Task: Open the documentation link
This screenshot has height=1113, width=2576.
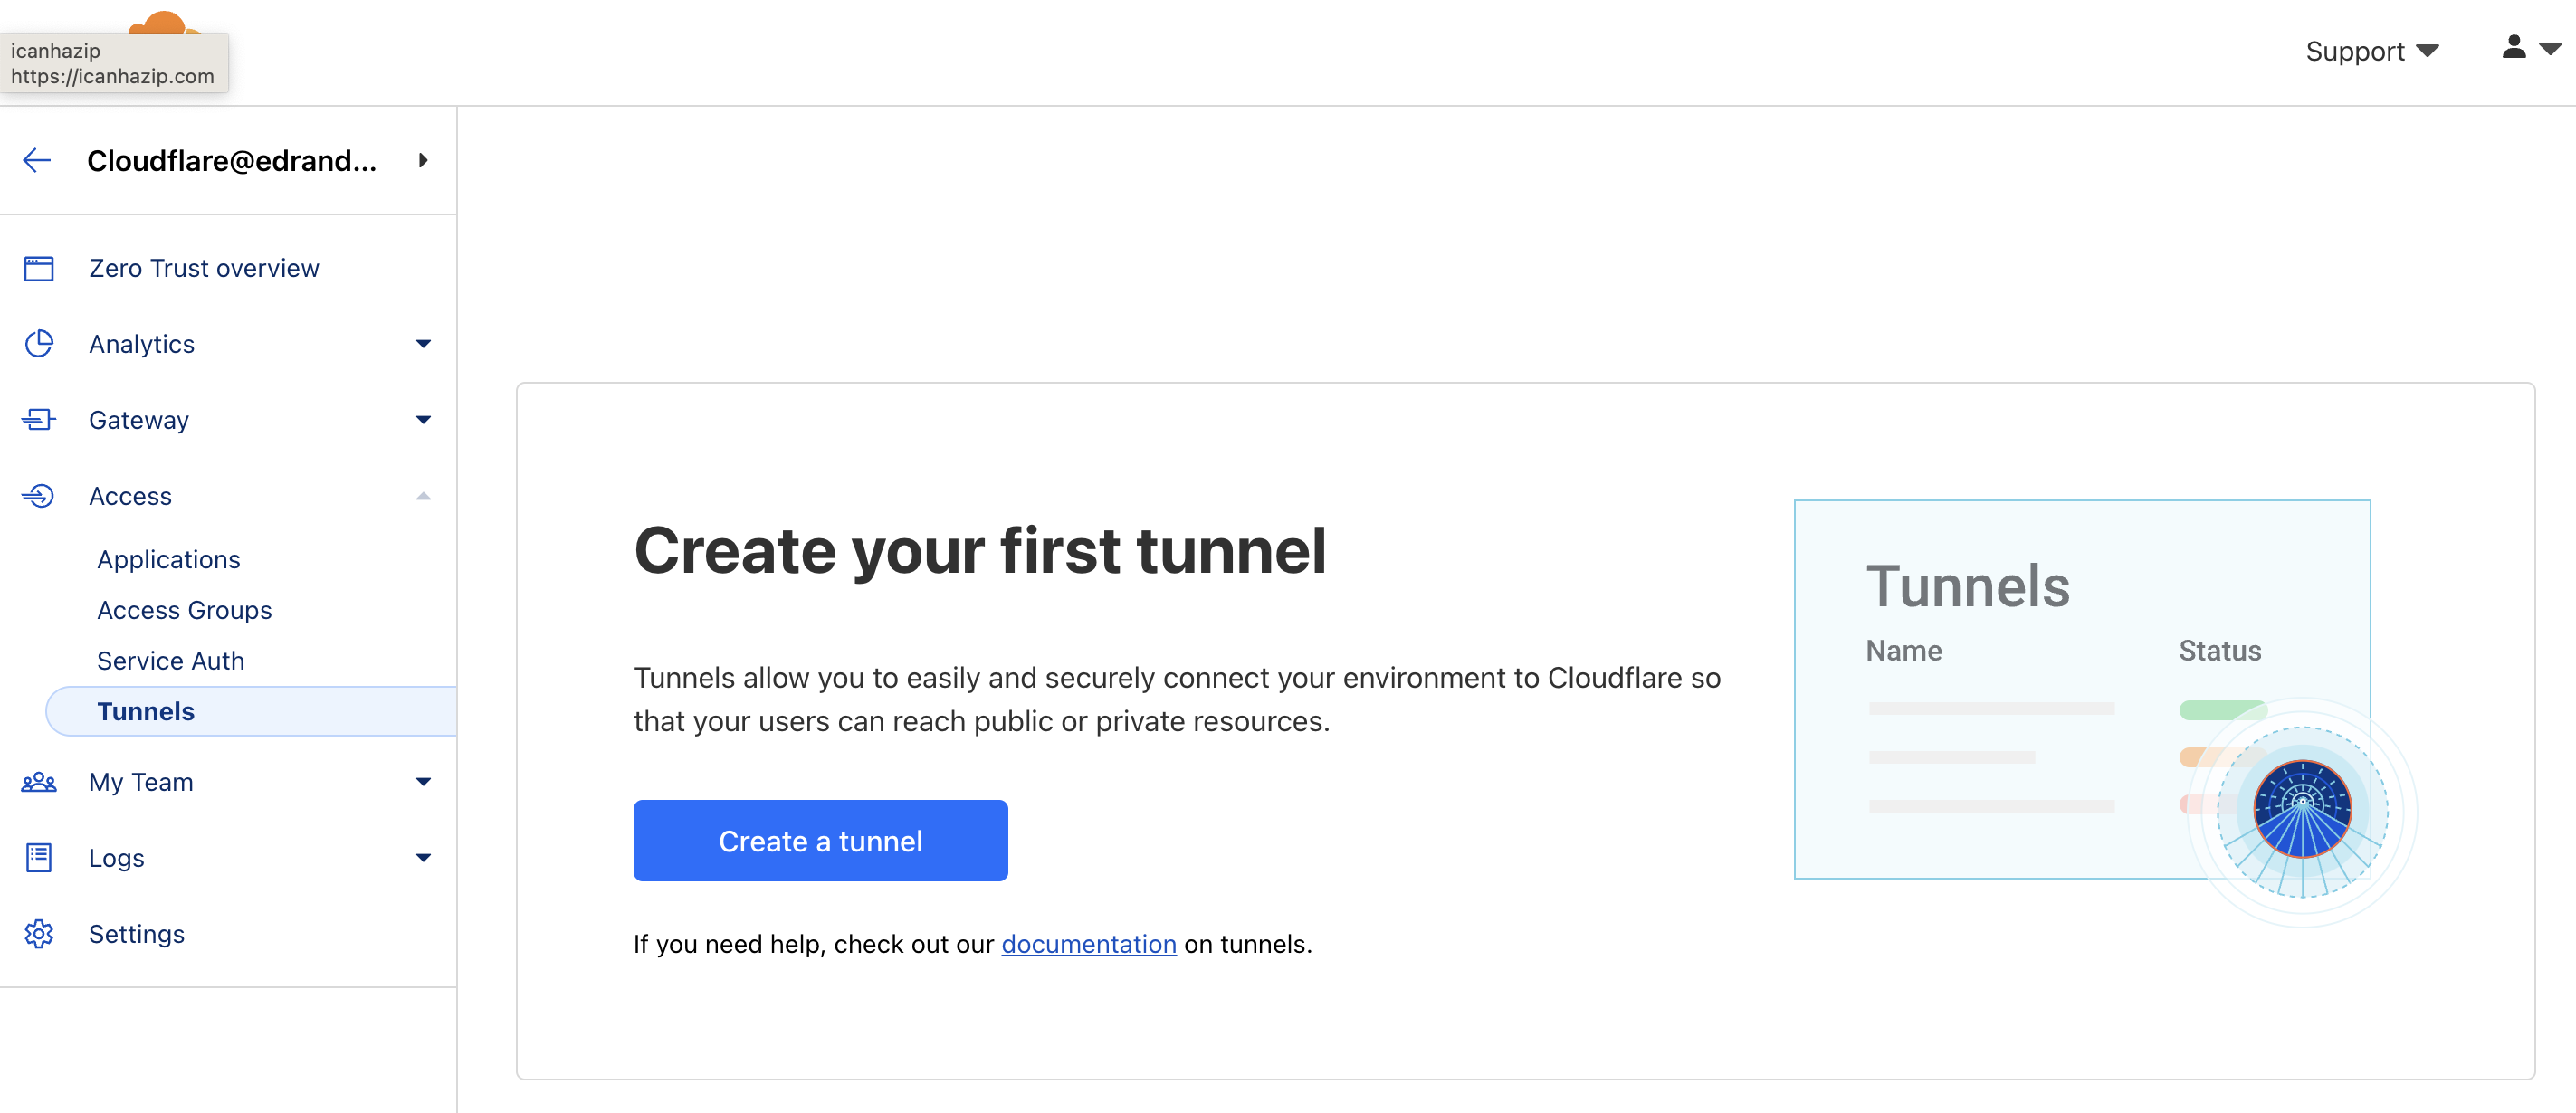Action: (x=1088, y=943)
